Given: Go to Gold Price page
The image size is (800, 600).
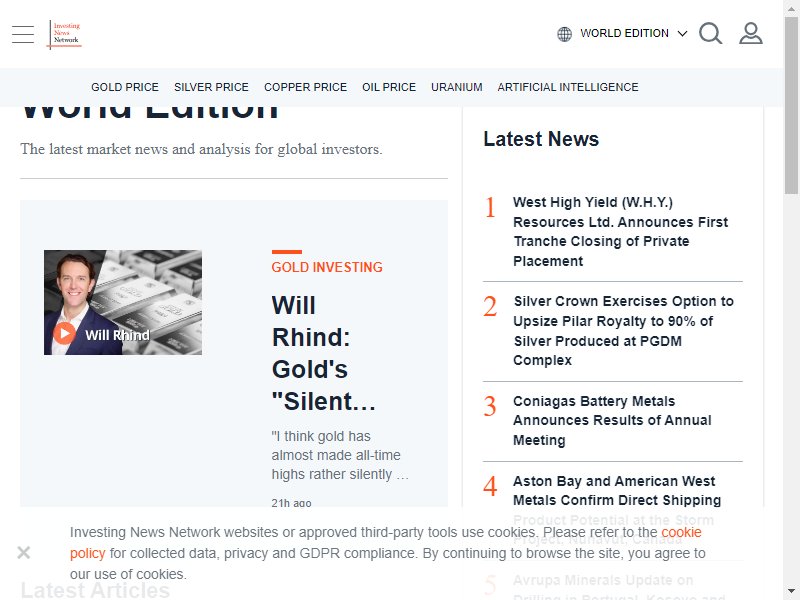Looking at the screenshot, I should point(125,87).
